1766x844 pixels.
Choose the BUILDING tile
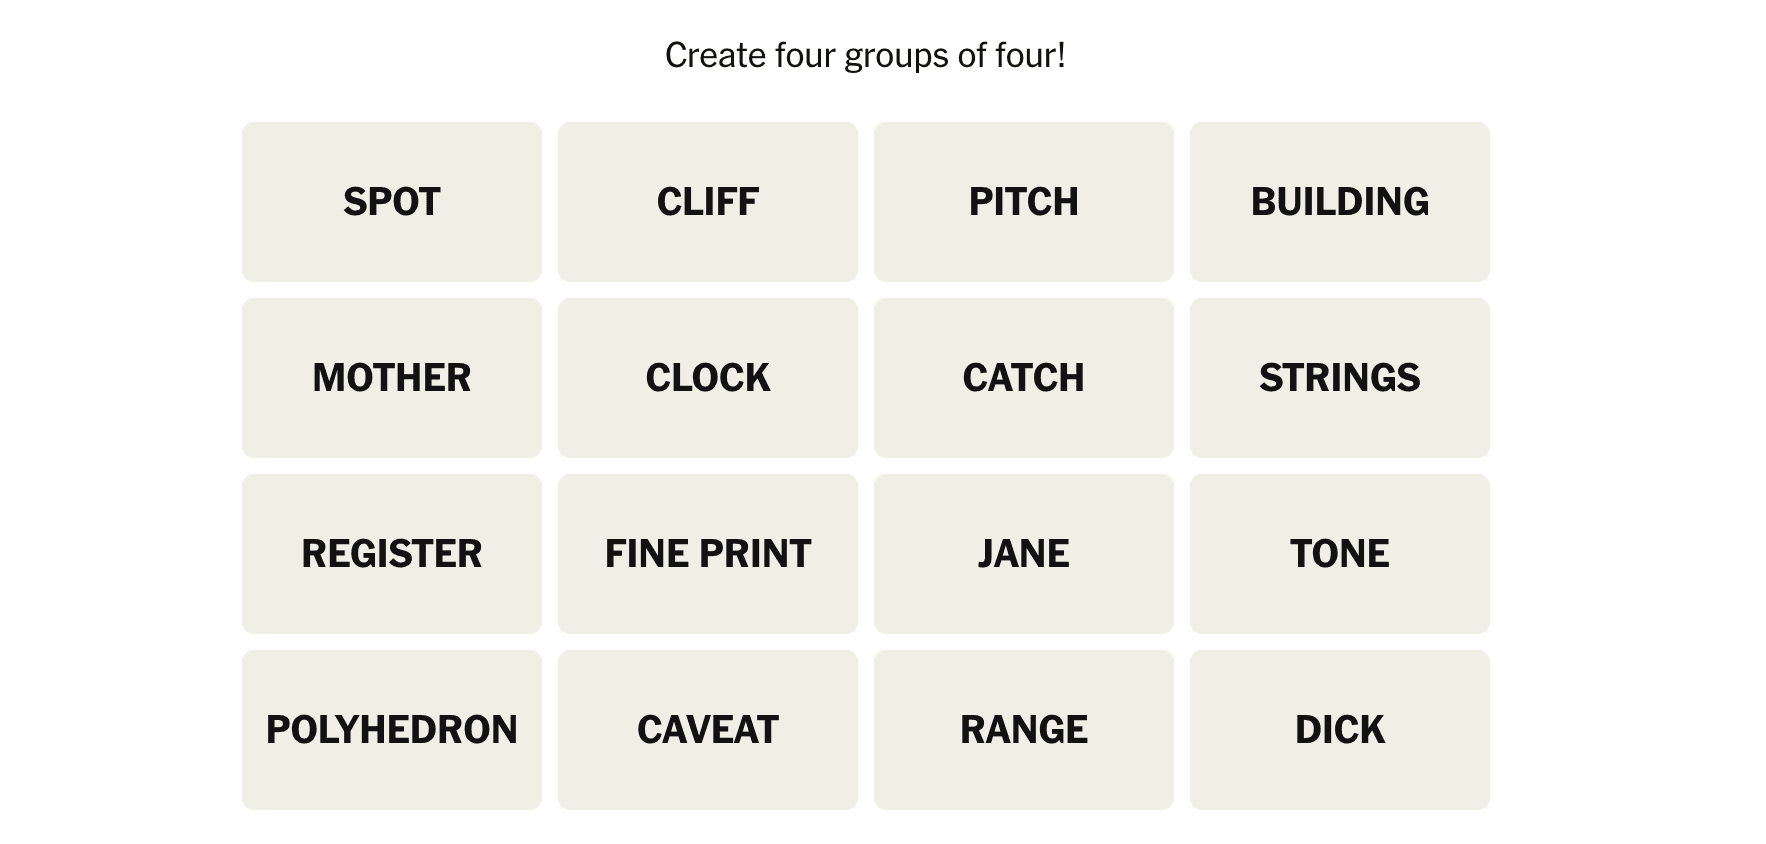(1339, 202)
